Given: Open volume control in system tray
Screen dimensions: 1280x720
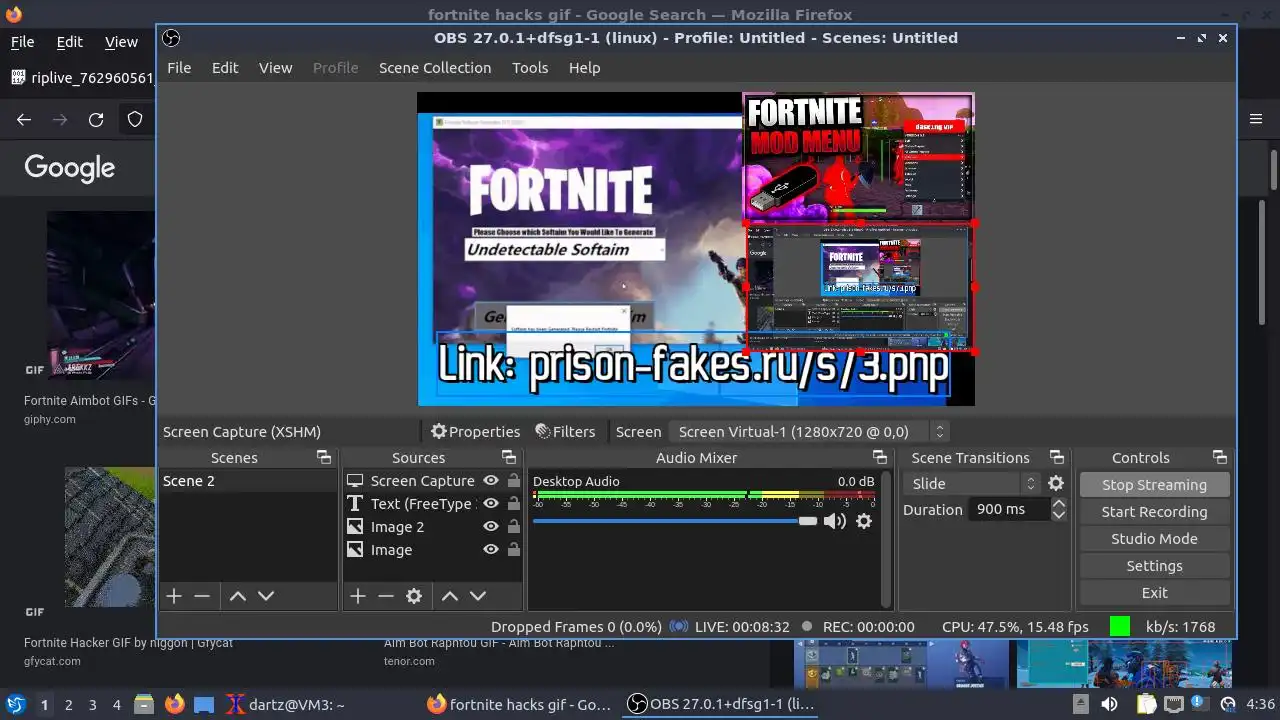Looking at the screenshot, I should point(1109,705).
